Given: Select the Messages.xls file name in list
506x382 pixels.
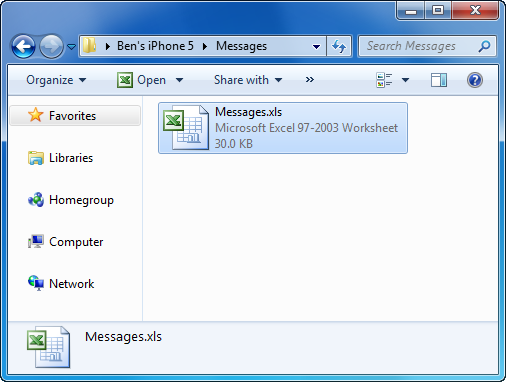Looking at the screenshot, I should [x=248, y=112].
